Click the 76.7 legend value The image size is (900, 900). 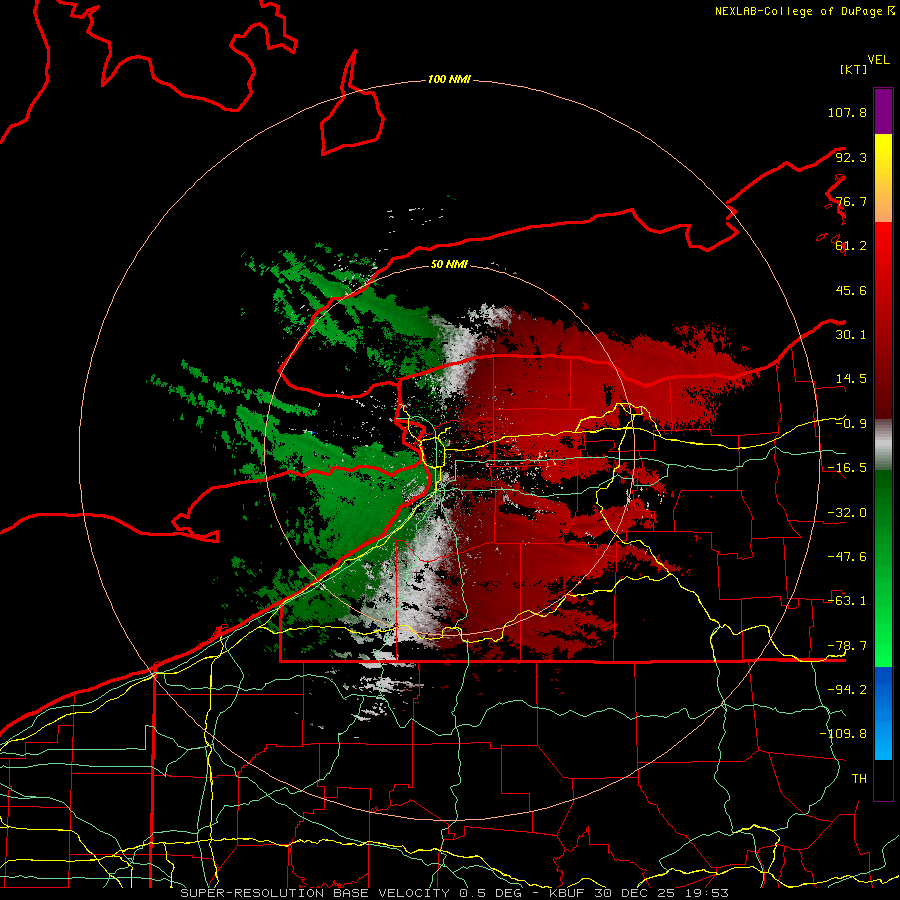click(851, 201)
